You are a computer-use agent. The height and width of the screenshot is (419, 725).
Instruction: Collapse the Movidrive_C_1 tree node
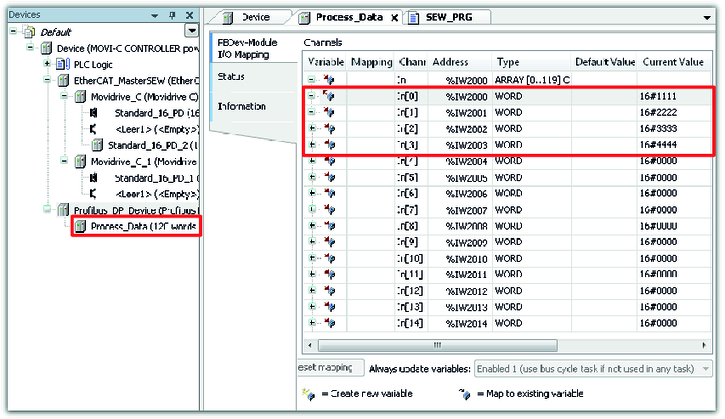coord(64,161)
